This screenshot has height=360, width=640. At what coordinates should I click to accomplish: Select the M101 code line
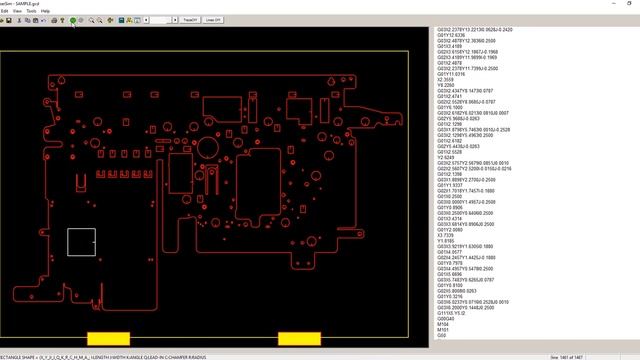point(443,330)
